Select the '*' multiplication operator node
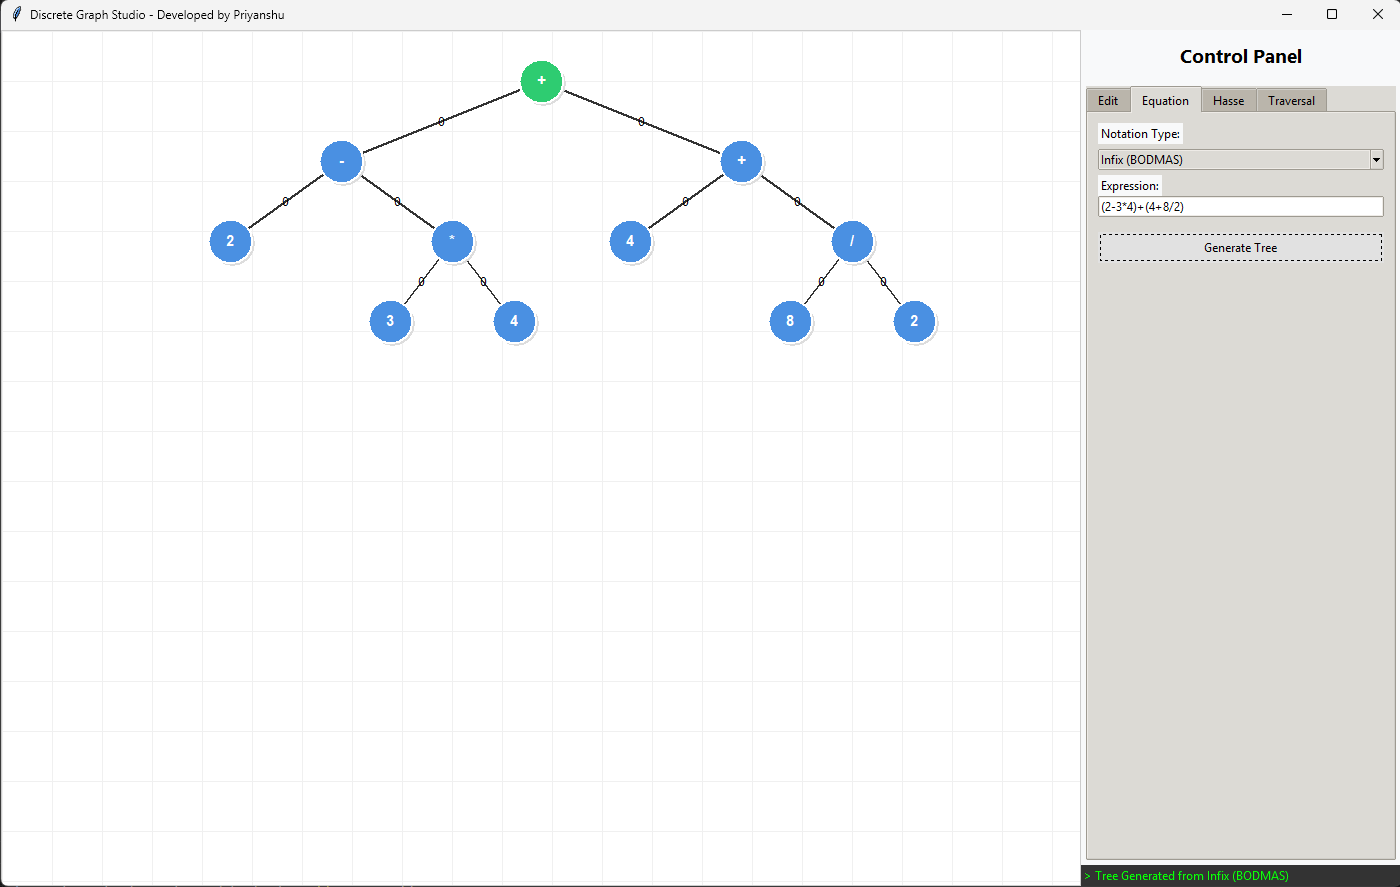Screen dimensions: 1400x887 452,241
